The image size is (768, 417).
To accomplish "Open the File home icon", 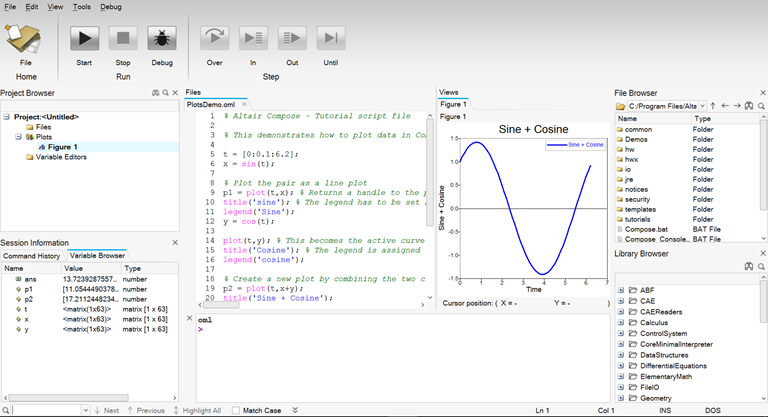I will click(x=26, y=39).
